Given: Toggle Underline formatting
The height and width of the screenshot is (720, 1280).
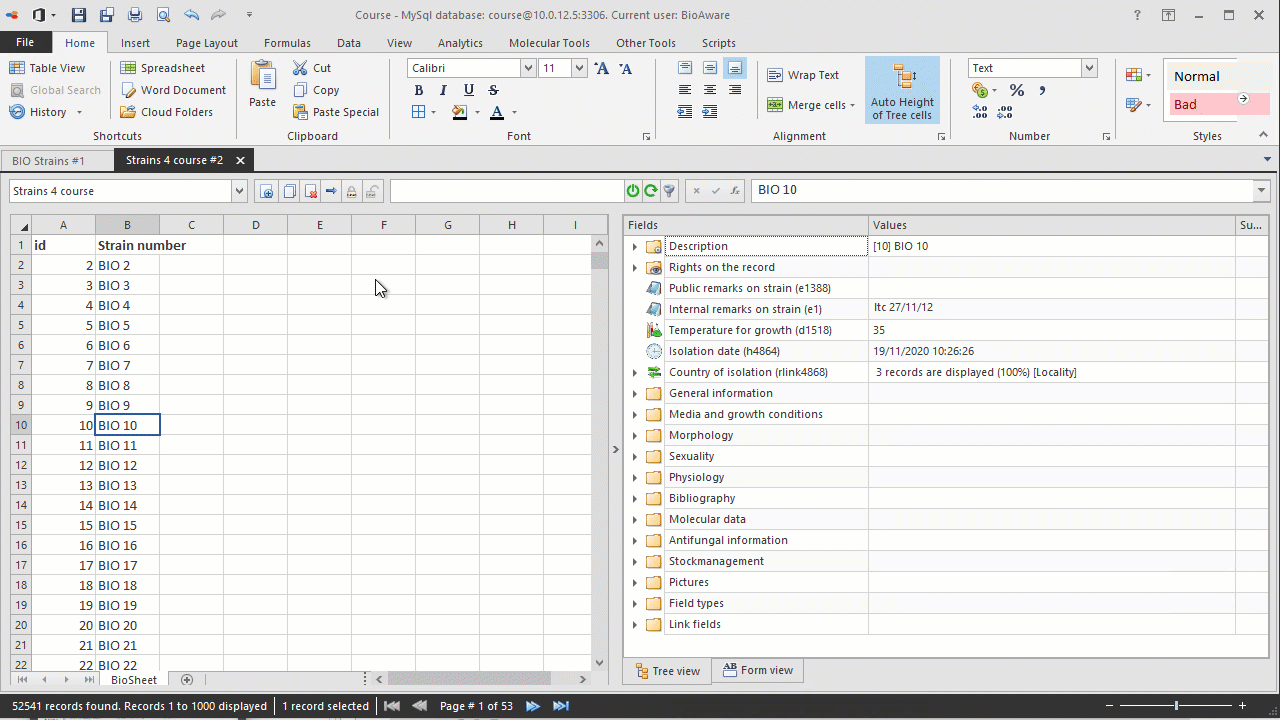Looking at the screenshot, I should pyautogui.click(x=468, y=90).
